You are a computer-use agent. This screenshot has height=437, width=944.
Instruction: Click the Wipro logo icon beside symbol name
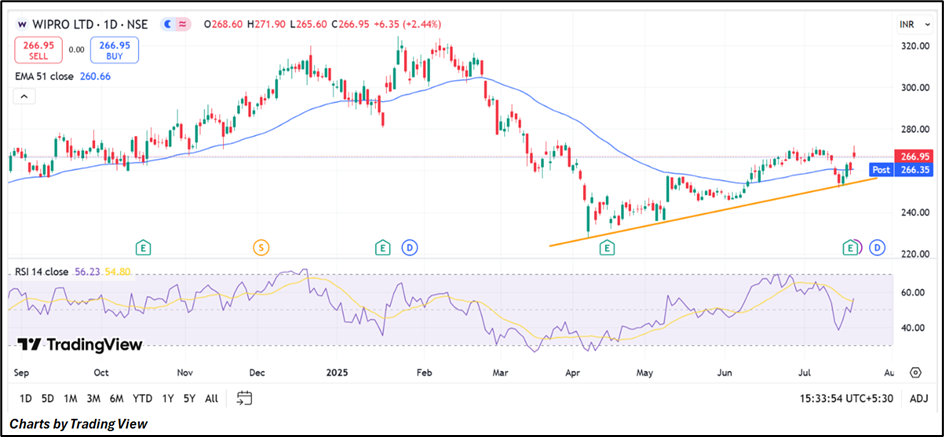coord(22,21)
